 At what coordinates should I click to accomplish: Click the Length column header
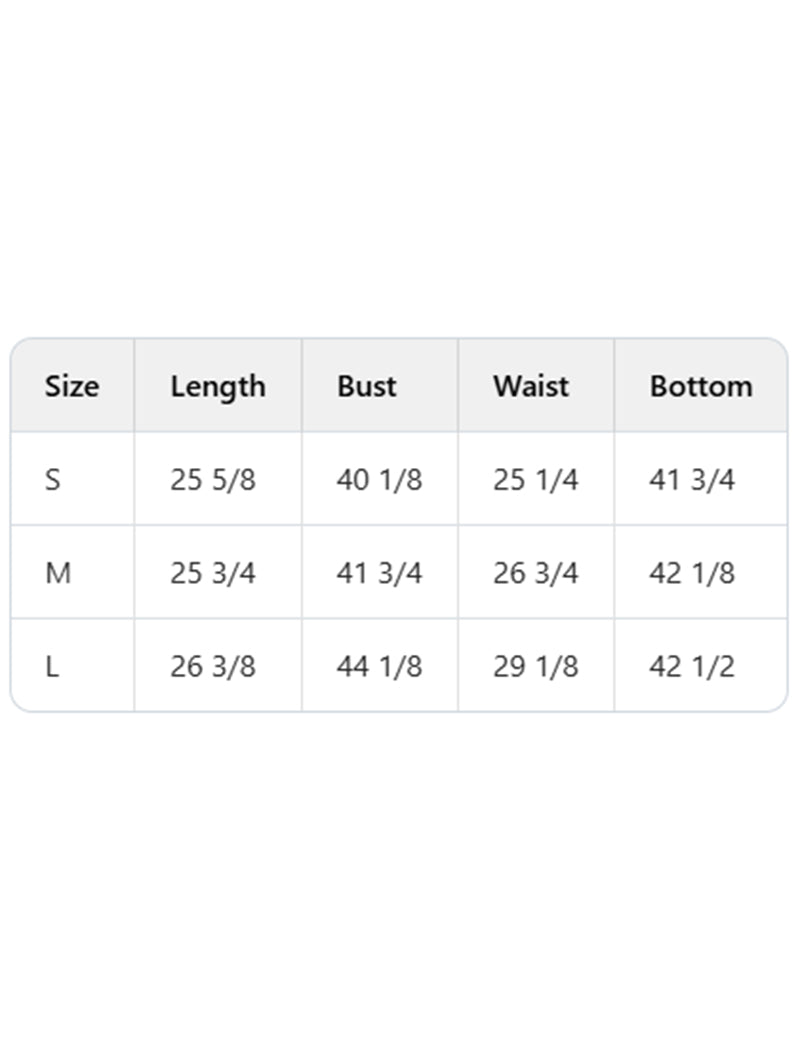218,387
